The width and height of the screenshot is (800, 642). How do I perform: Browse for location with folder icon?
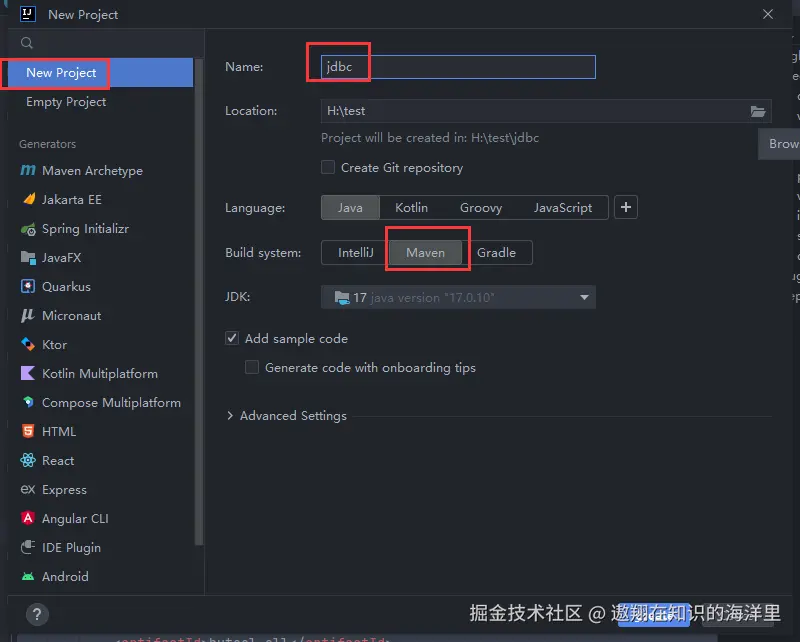758,111
